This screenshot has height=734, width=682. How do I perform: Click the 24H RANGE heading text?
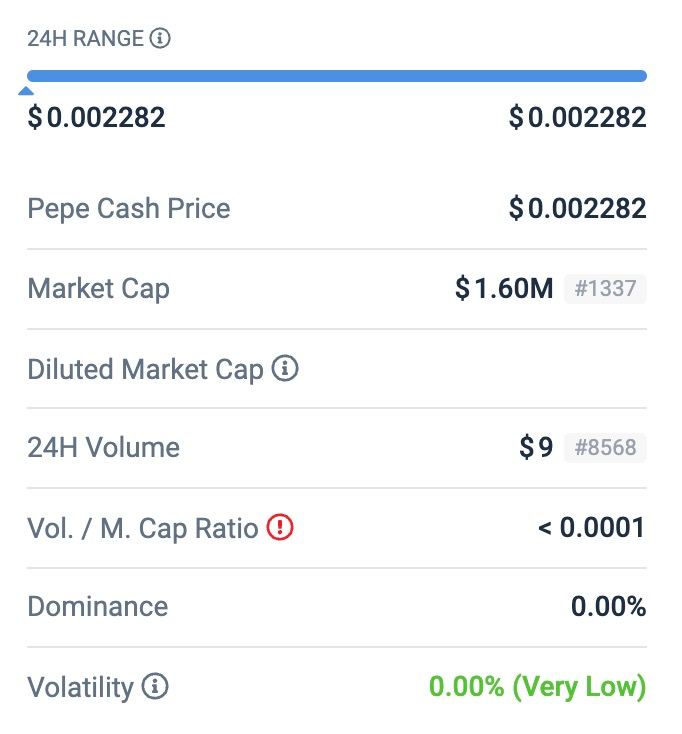click(85, 38)
